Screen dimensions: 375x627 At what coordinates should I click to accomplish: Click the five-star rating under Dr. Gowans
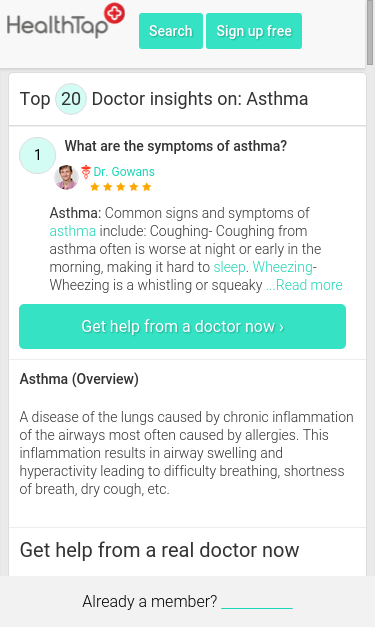(121, 187)
